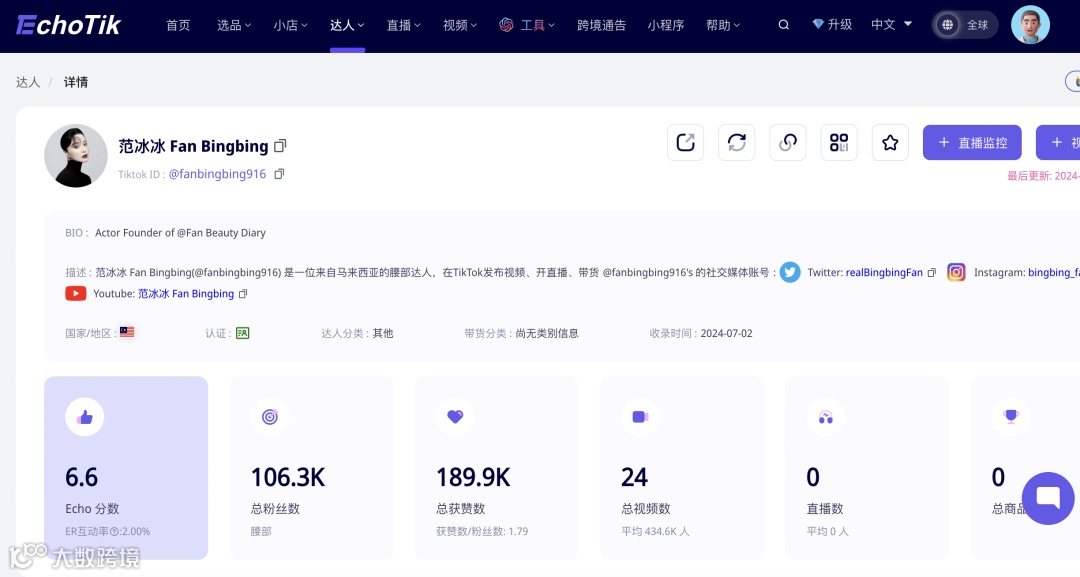
Task: Open the @fanbingbing916 TikTok ID link
Action: (x=217, y=174)
